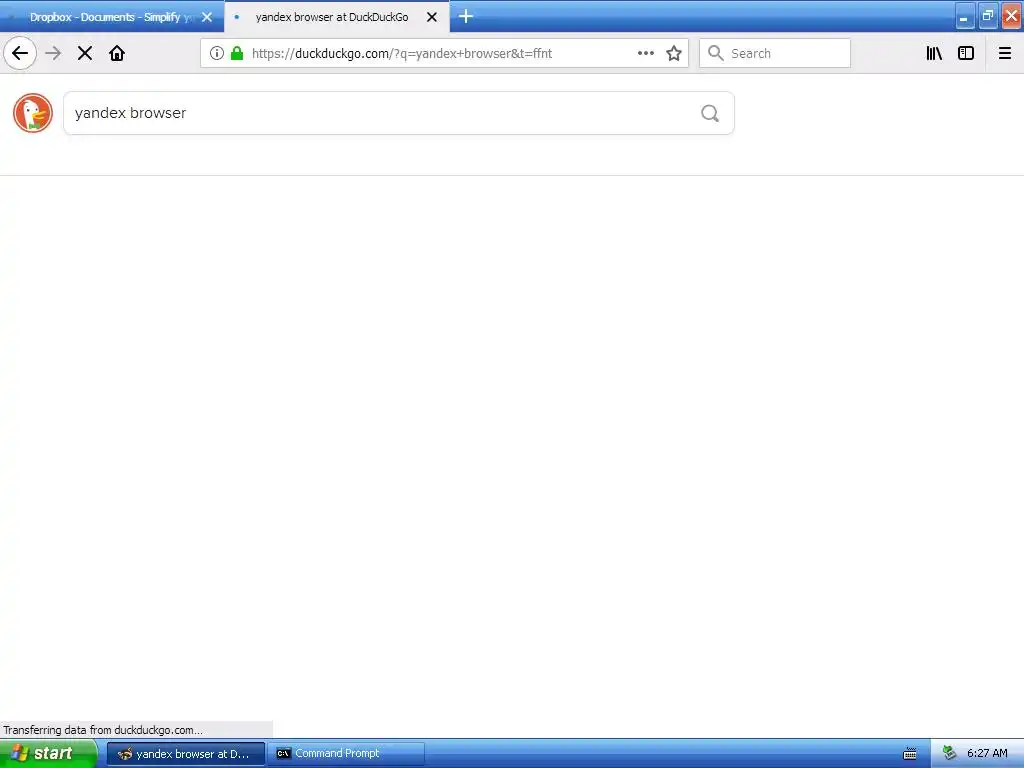Click the safely remove hardware tray icon

[x=950, y=754]
